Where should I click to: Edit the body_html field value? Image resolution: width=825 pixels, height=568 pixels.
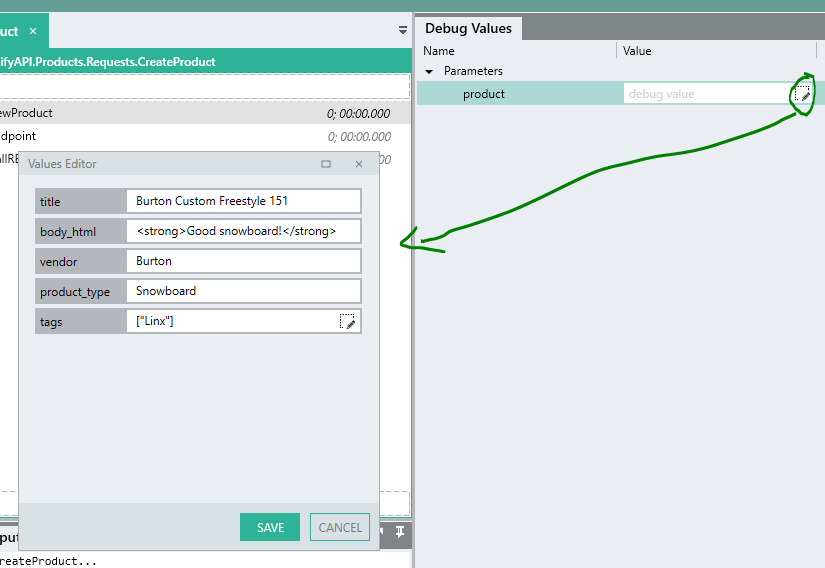tap(244, 231)
